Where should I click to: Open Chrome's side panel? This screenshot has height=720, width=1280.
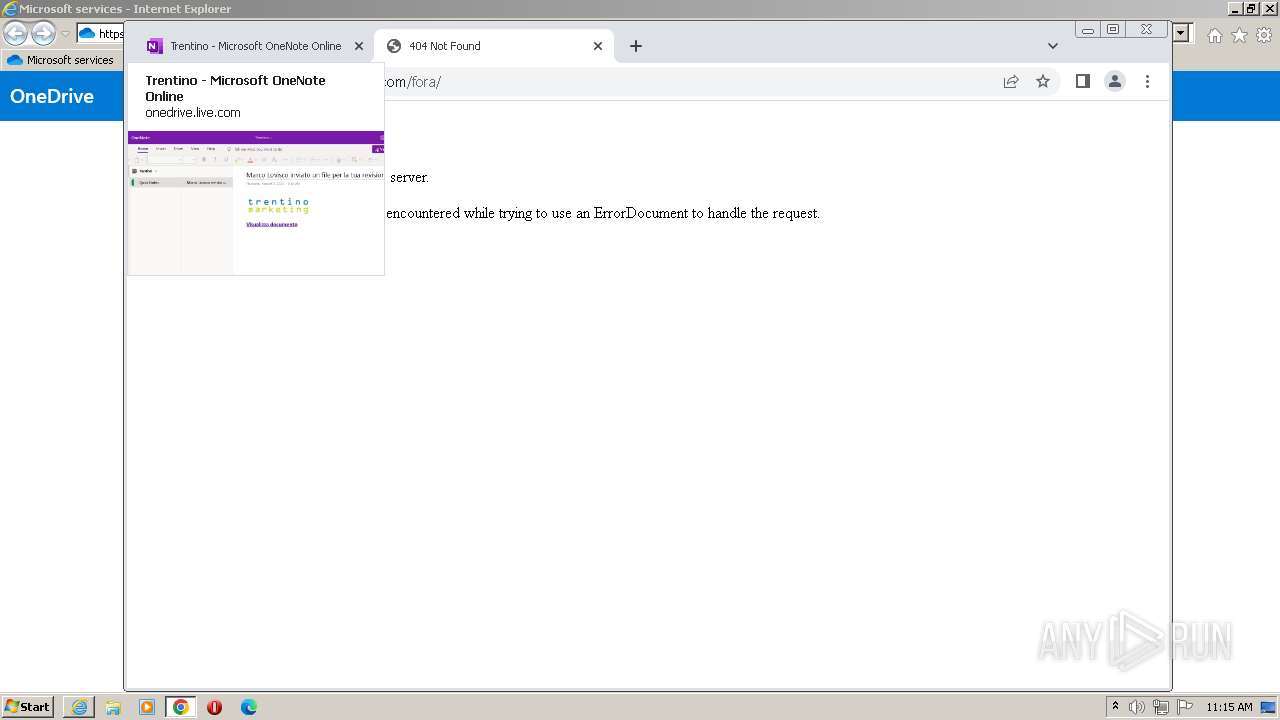1082,82
